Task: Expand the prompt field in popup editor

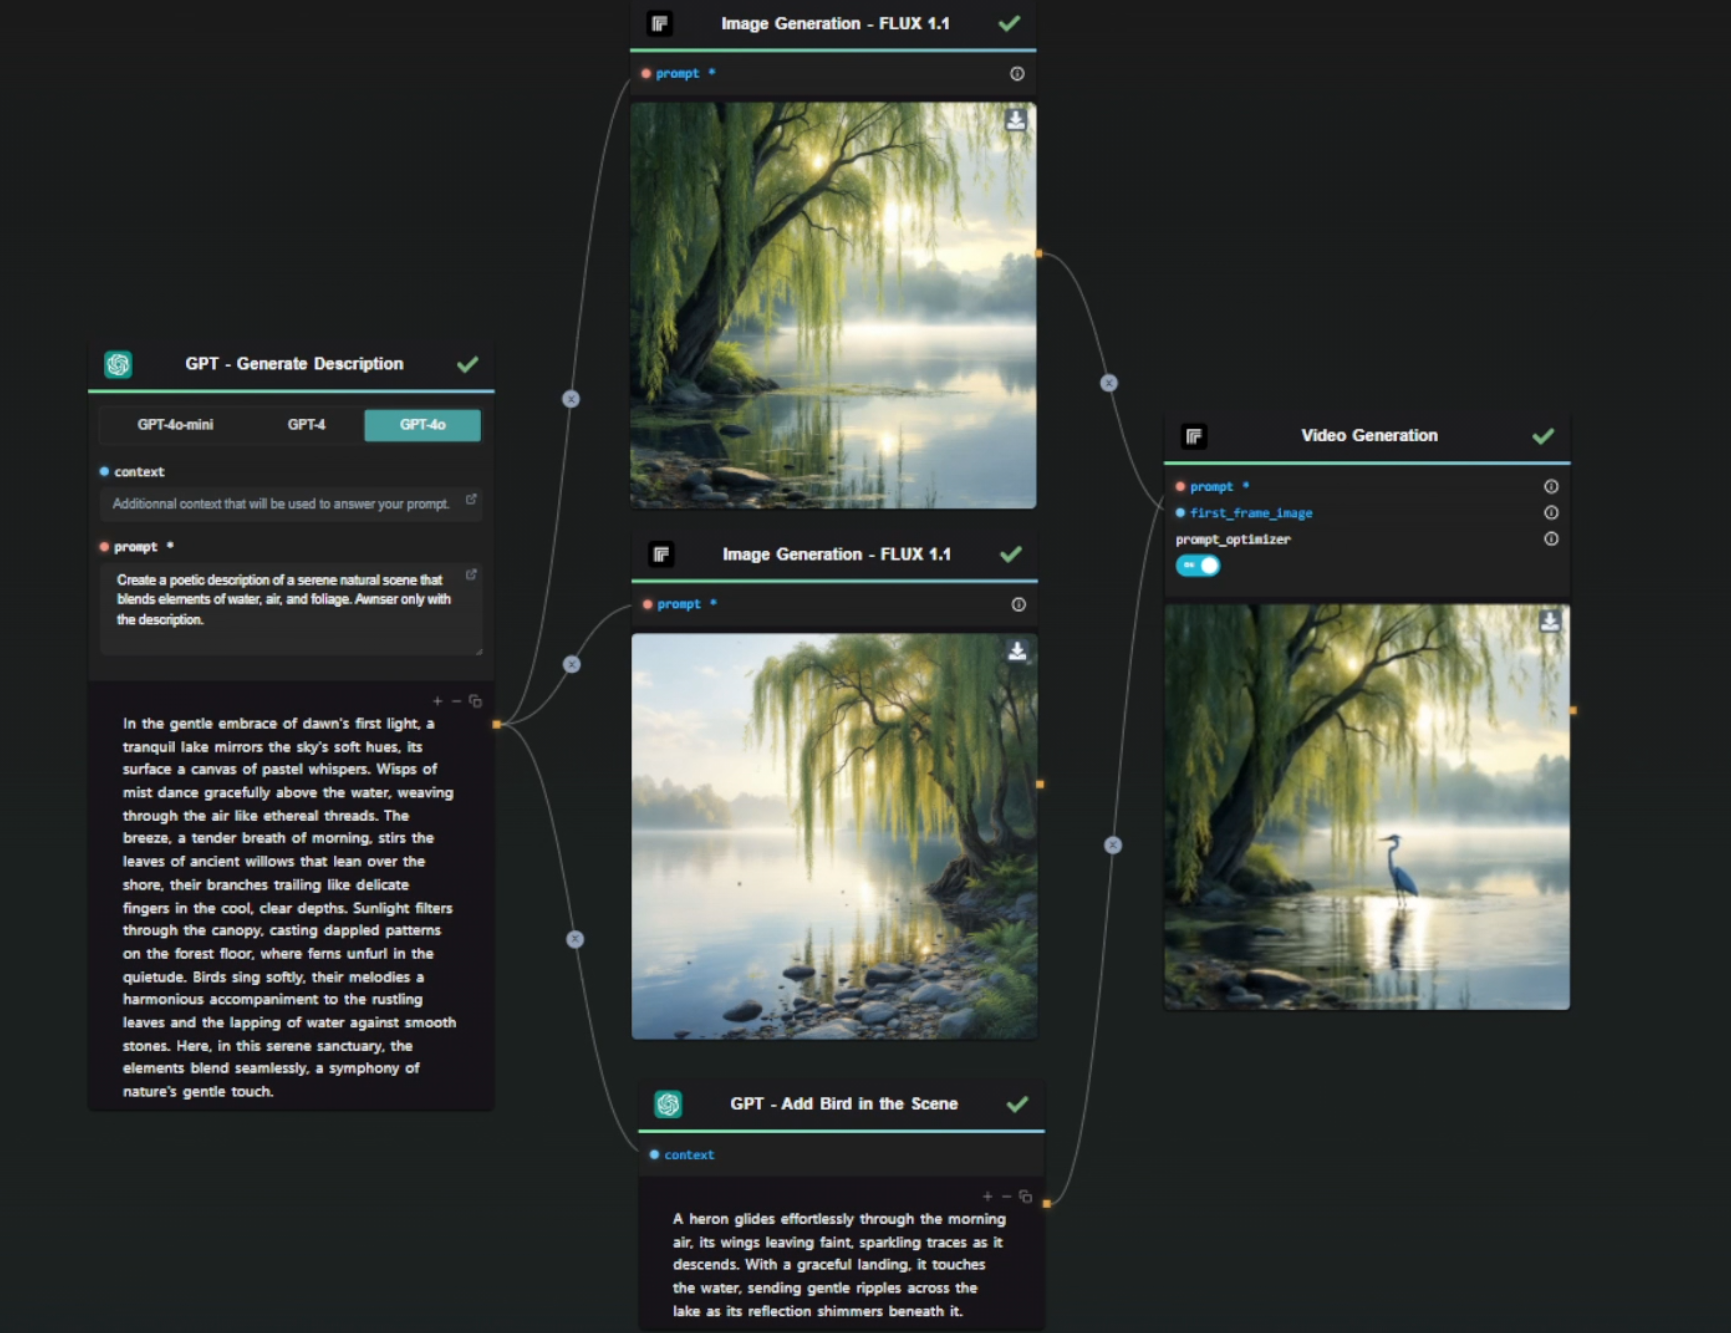Action: pos(471,574)
